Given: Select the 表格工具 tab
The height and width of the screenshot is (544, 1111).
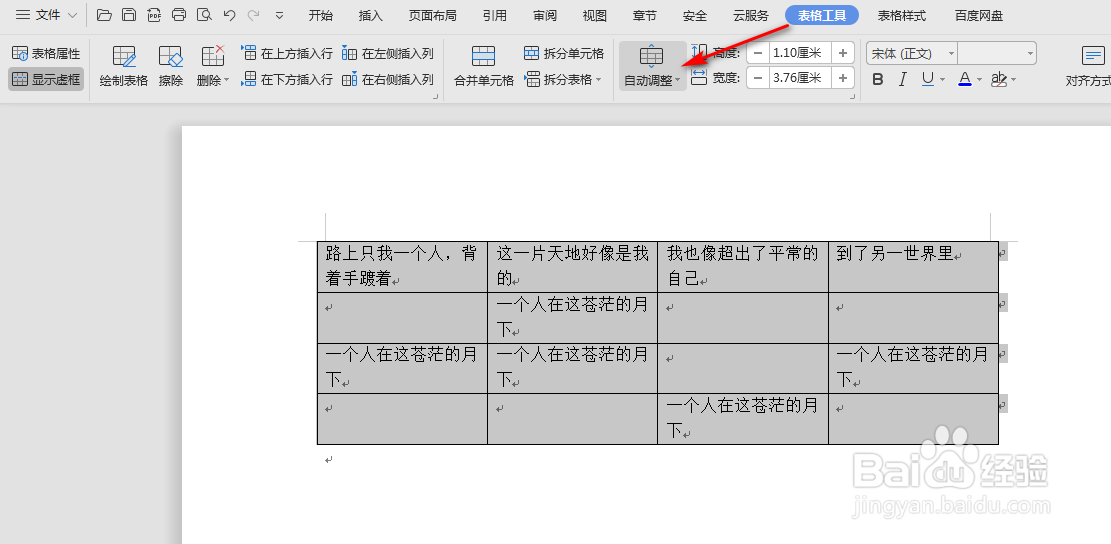Looking at the screenshot, I should (822, 15).
